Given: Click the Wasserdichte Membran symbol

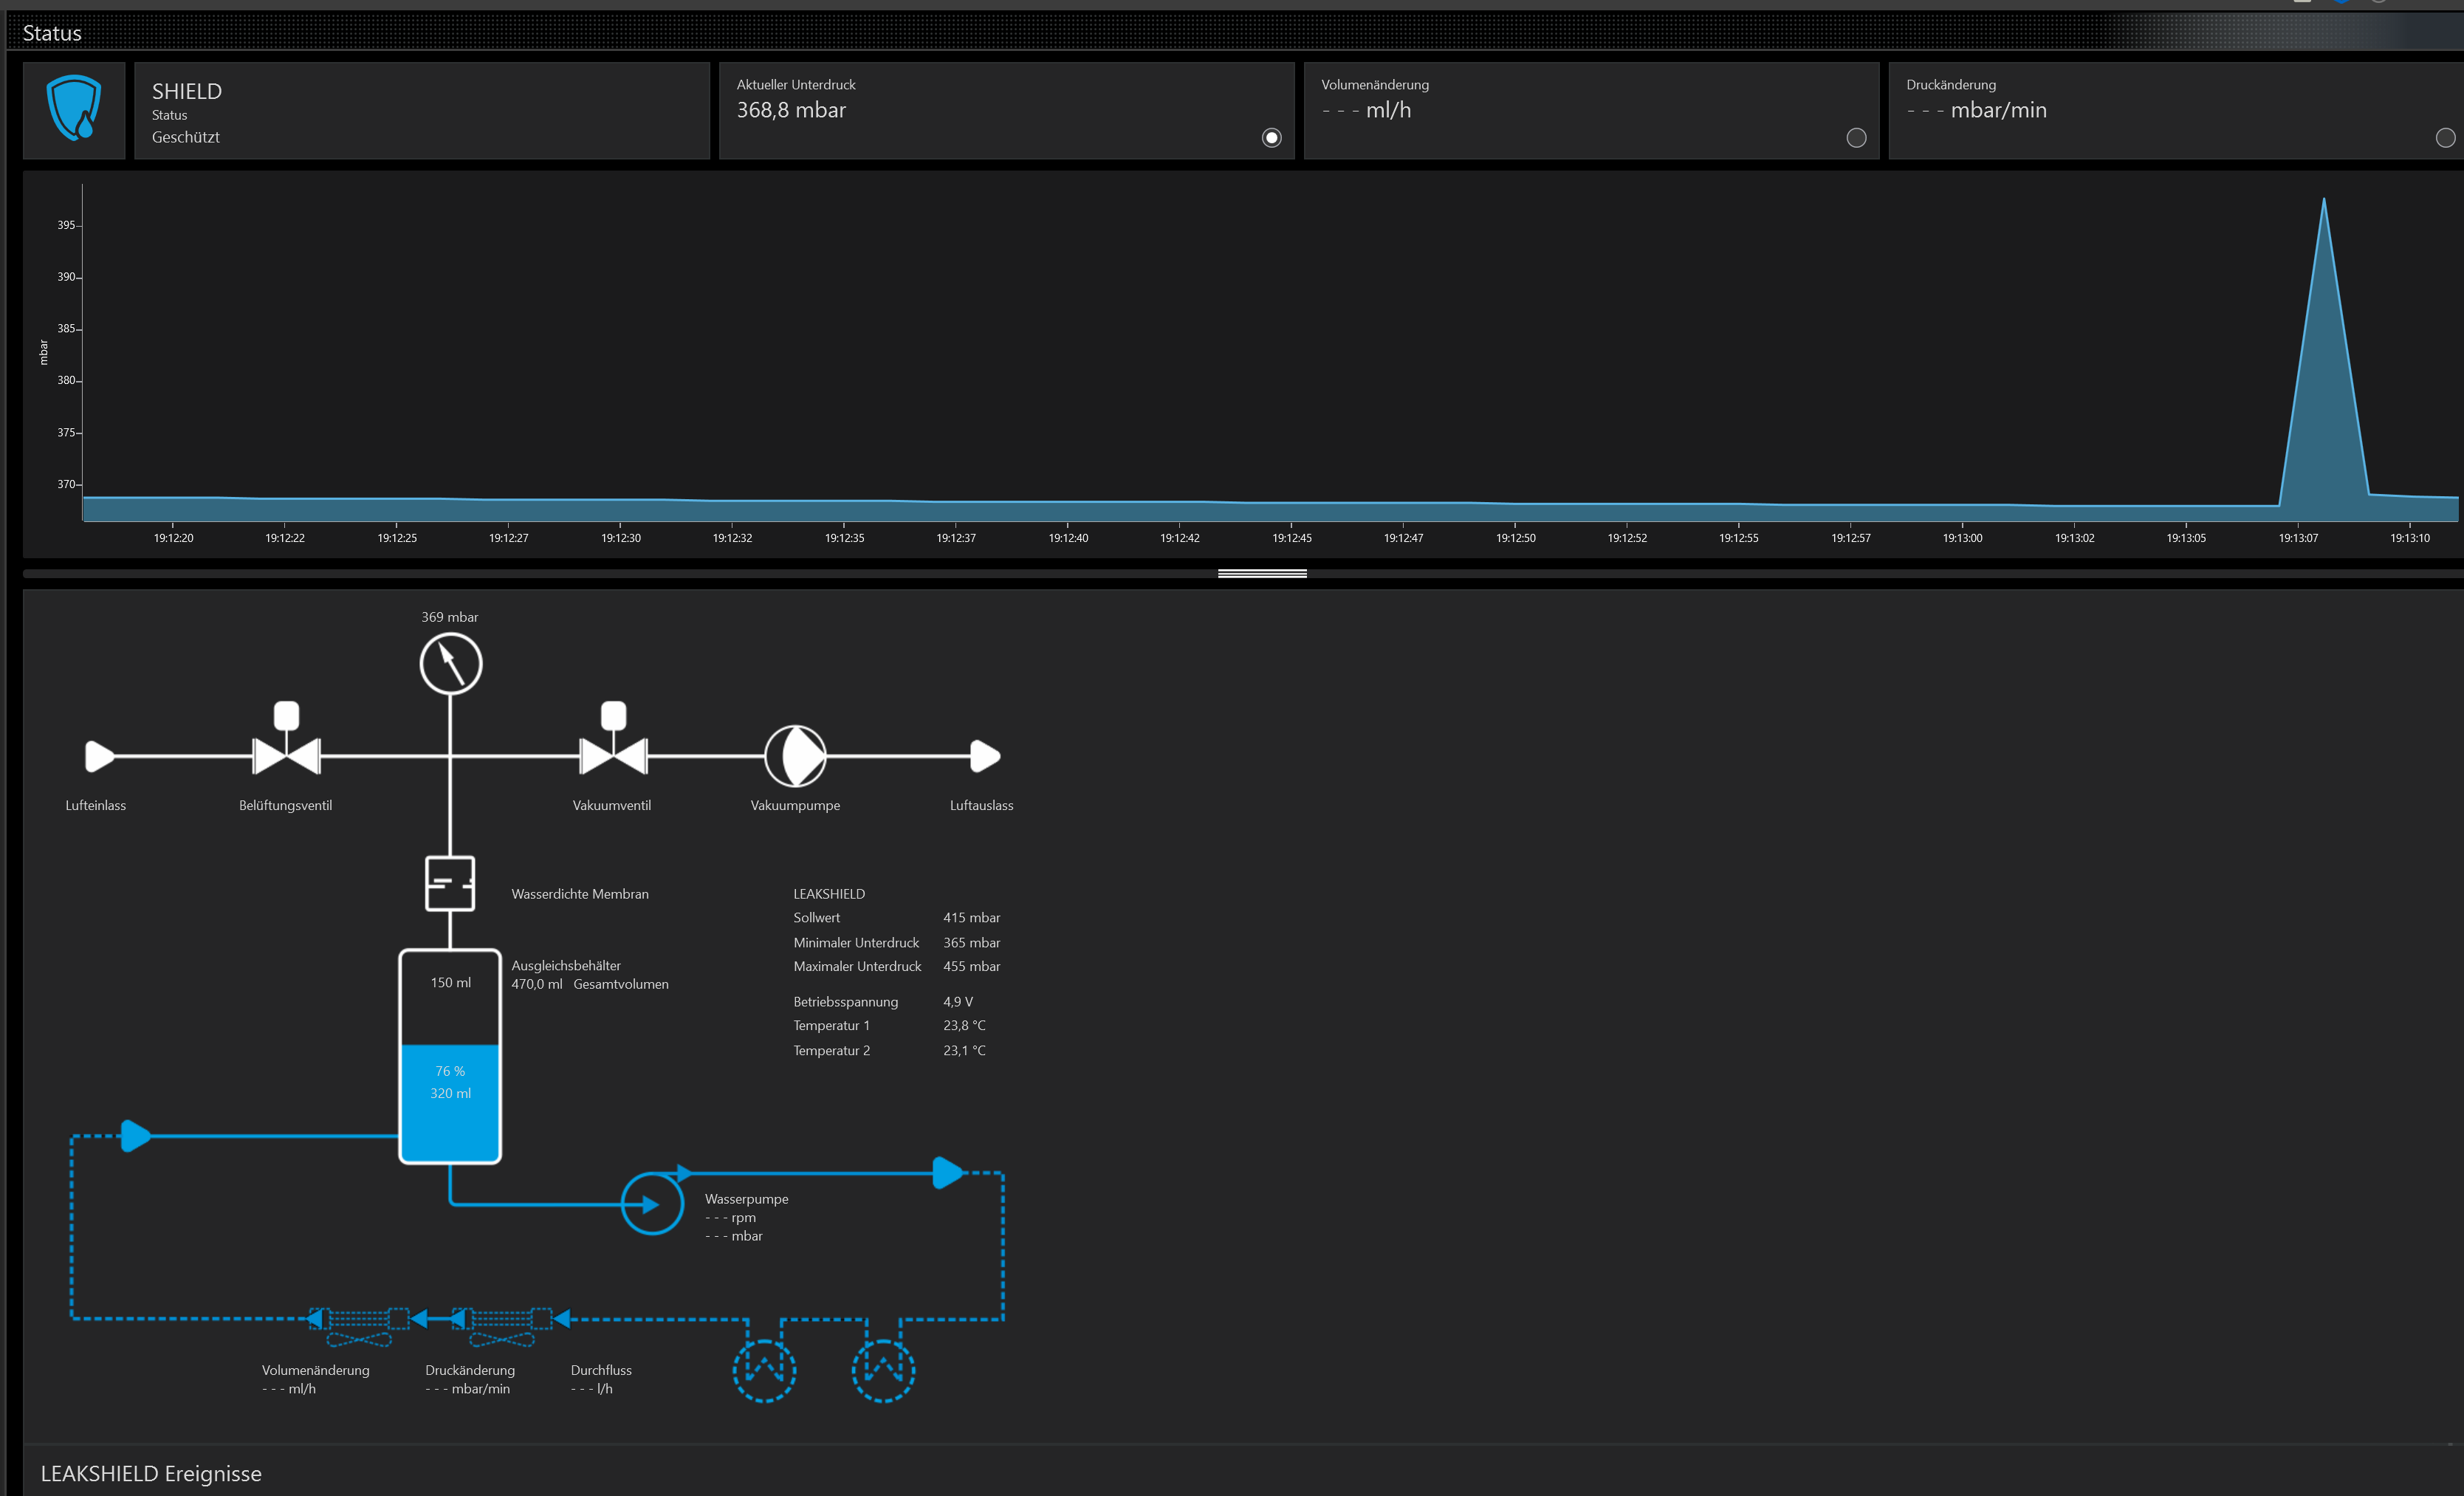Looking at the screenshot, I should (x=450, y=883).
